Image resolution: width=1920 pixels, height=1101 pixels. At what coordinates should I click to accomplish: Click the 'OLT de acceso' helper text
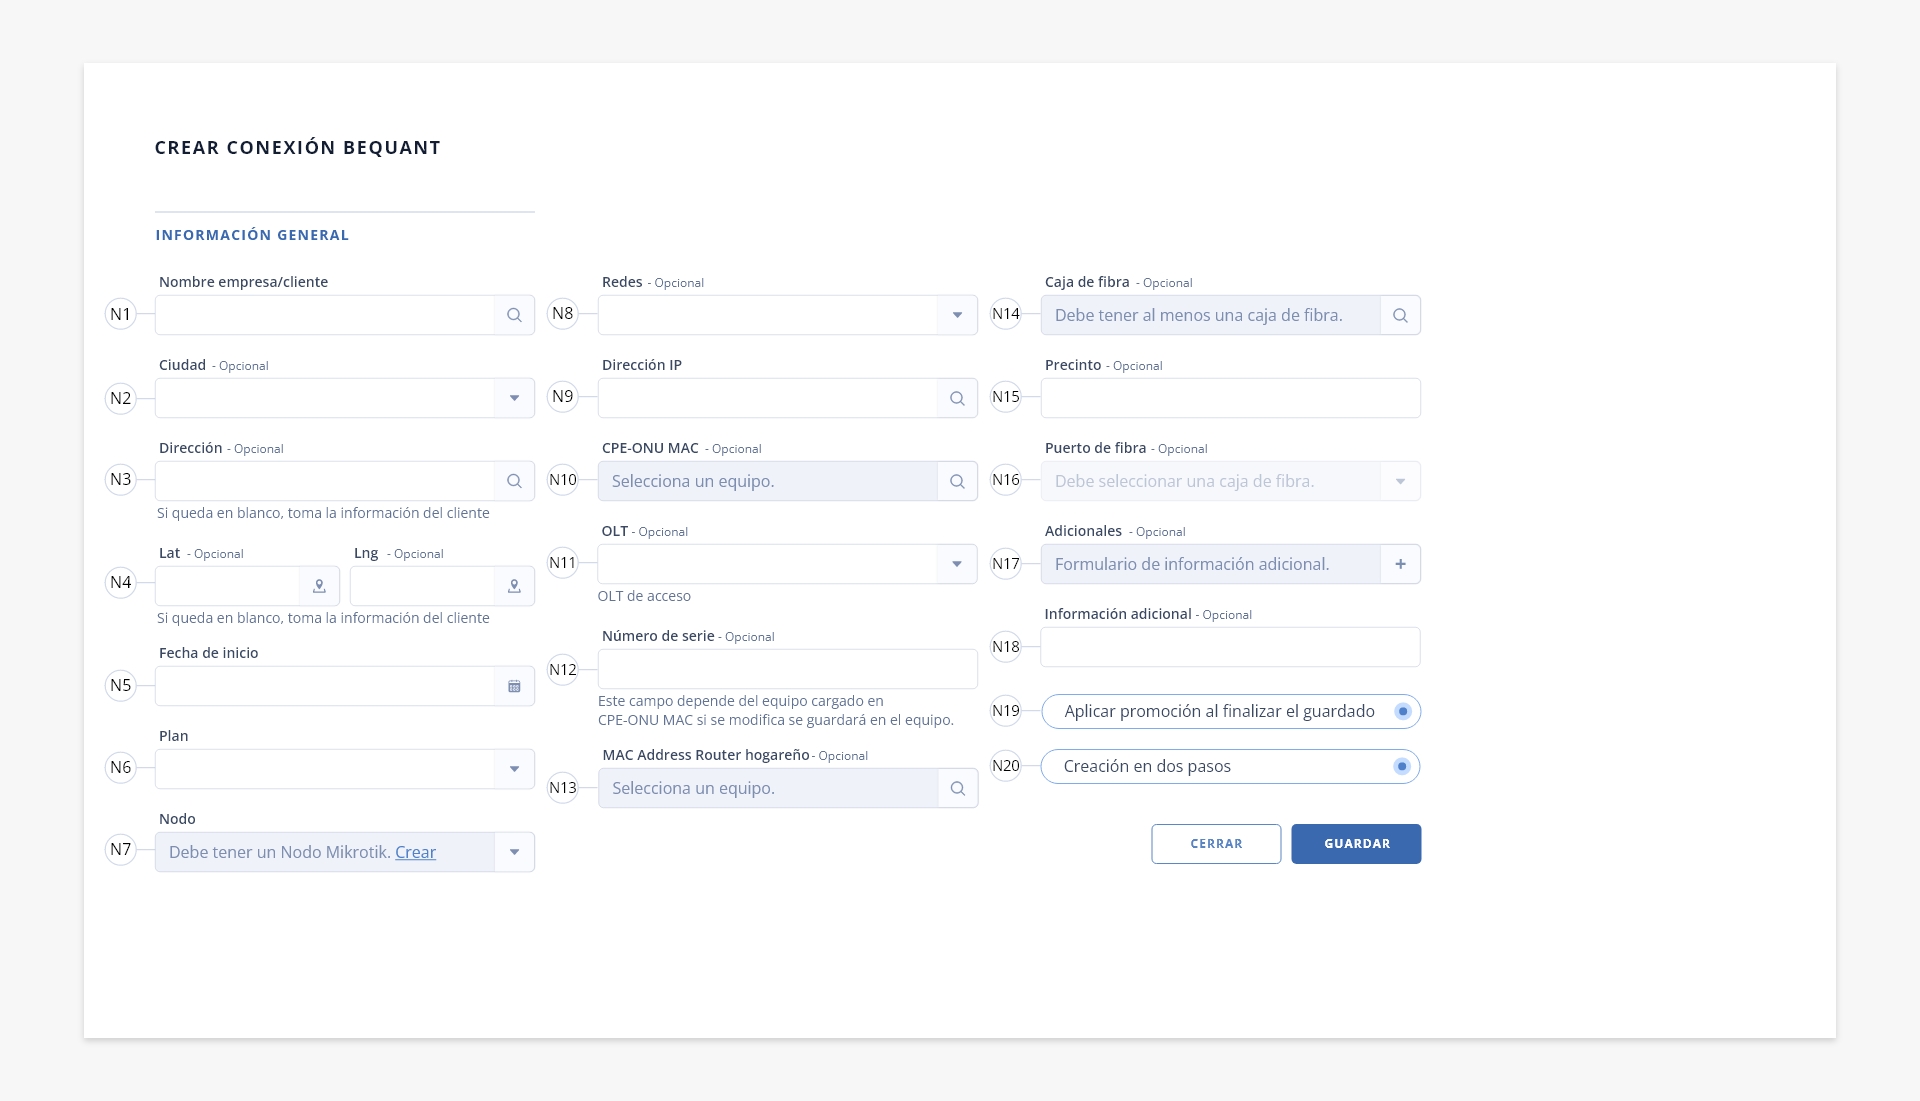click(644, 596)
